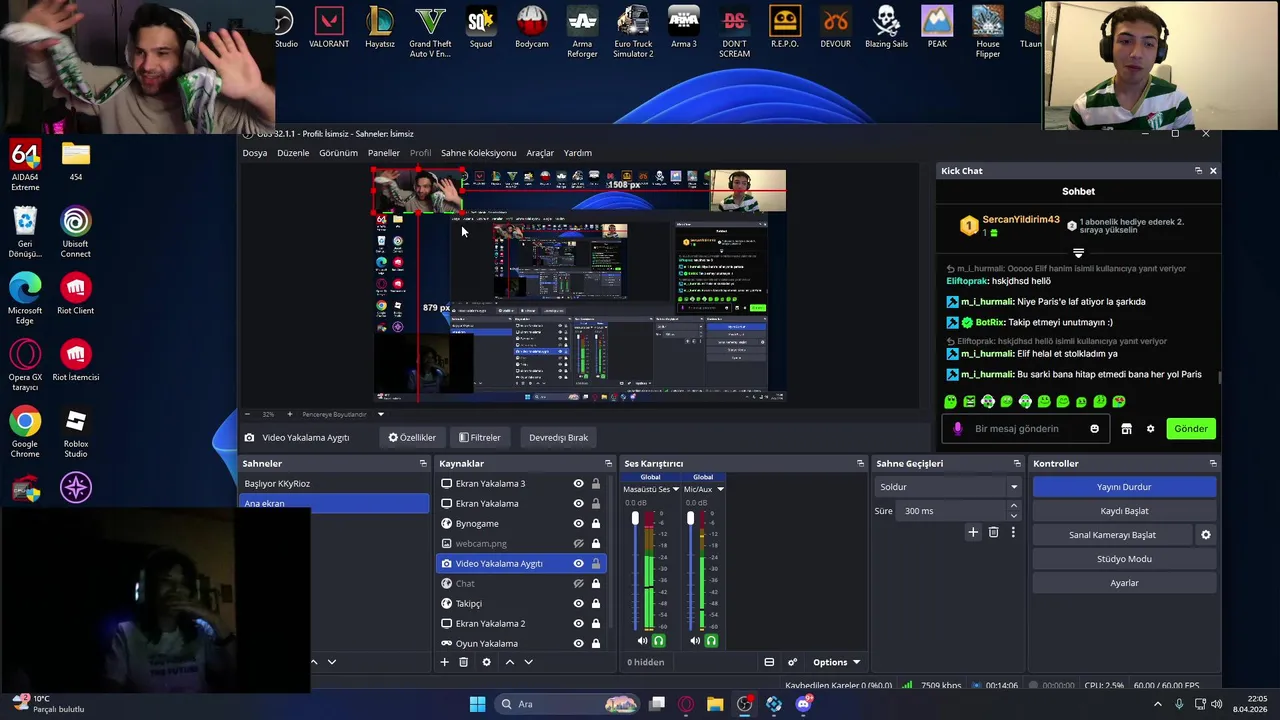Viewport: 1280px width, 720px height.
Task: Launch VALORANT desktop shortcut
Action: click(329, 28)
